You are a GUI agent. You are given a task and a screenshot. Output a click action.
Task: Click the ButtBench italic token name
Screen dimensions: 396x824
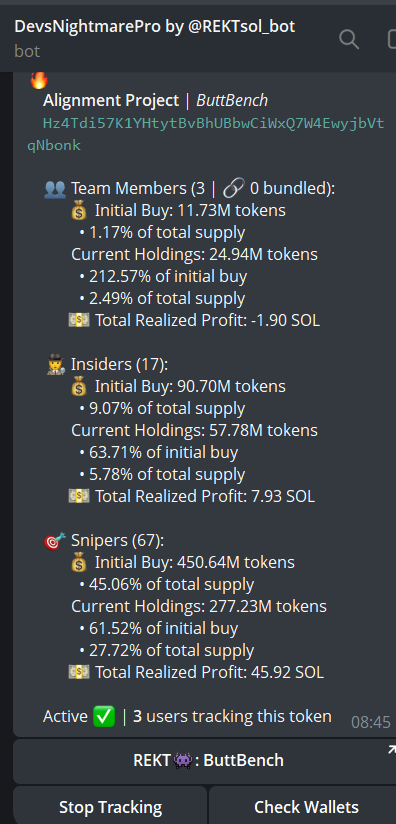tap(232, 100)
